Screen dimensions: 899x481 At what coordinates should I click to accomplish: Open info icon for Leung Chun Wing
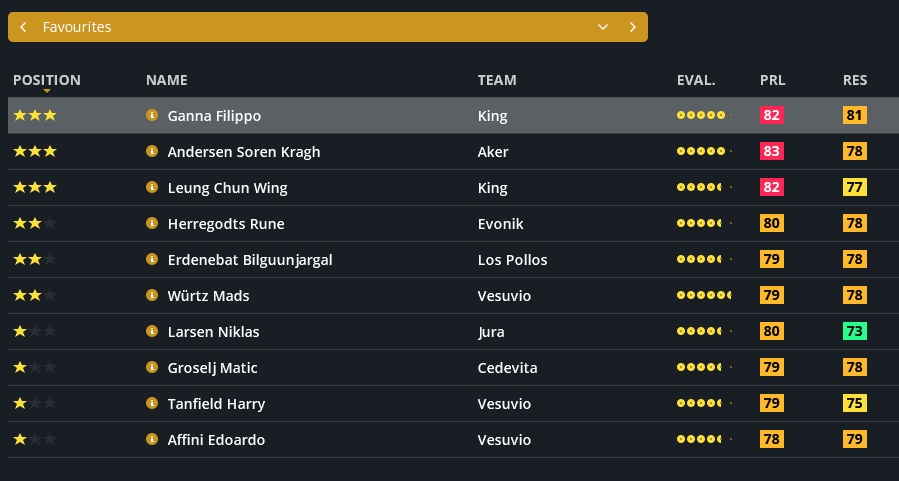coord(152,188)
